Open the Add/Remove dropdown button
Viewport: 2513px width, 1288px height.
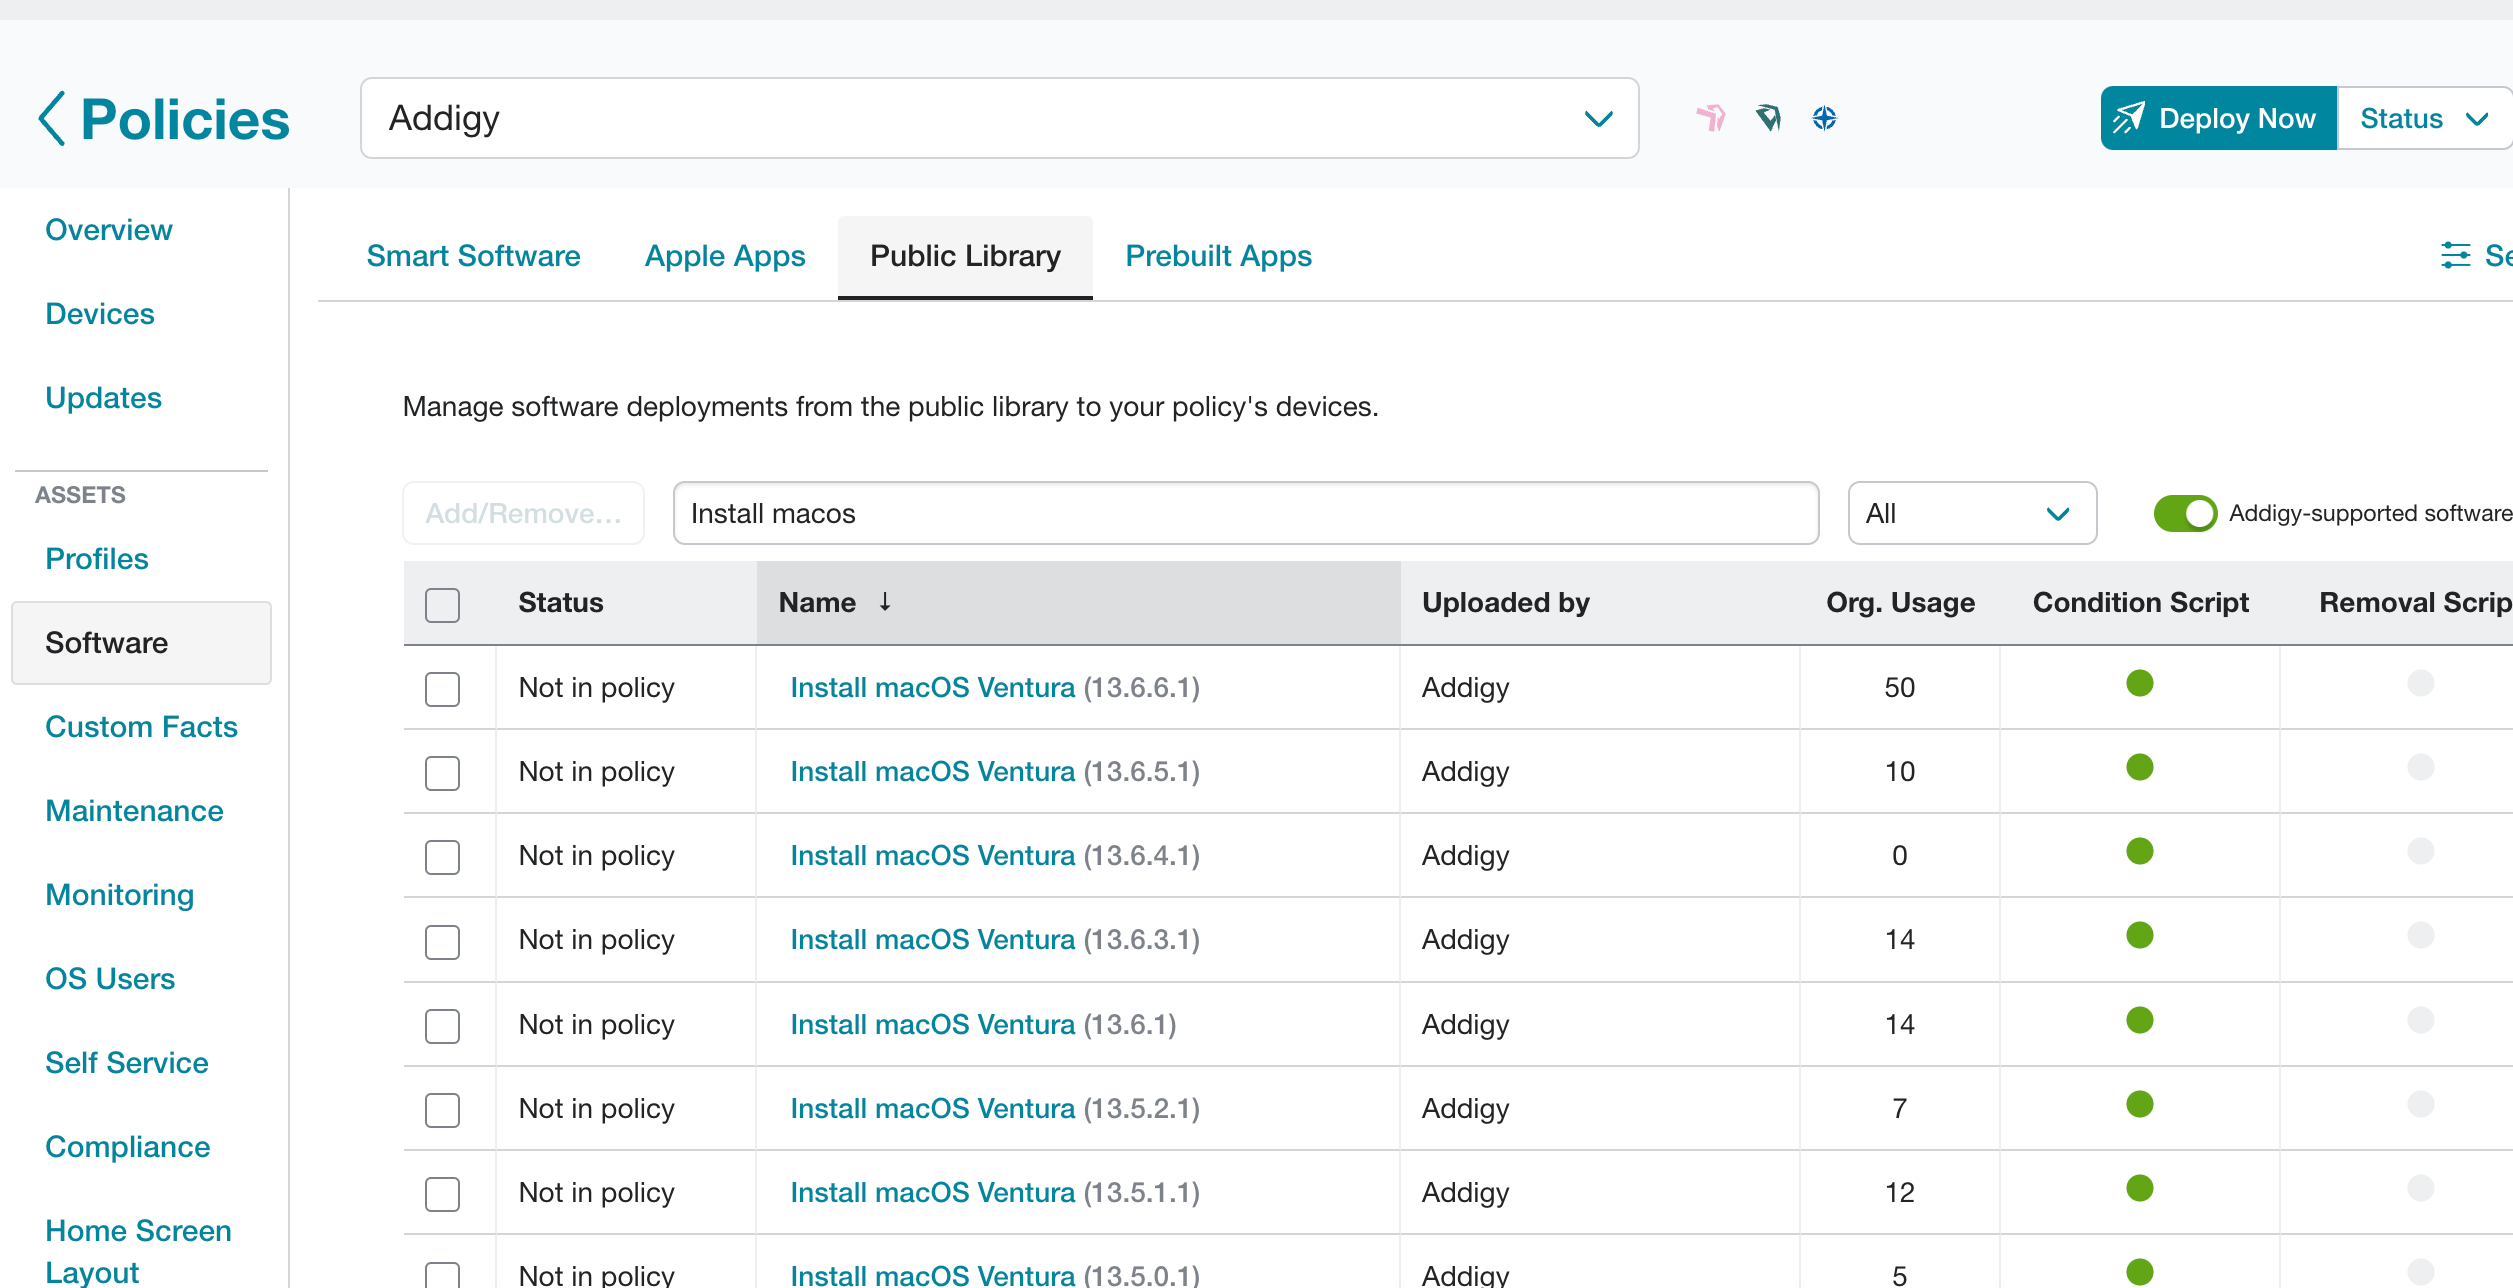coord(523,513)
